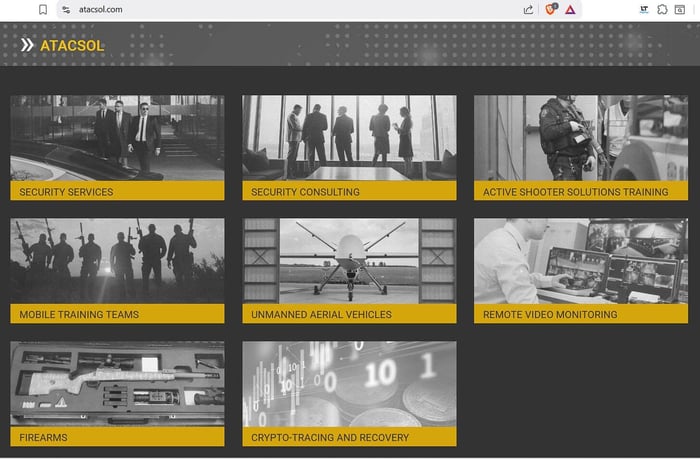Image resolution: width=700 pixels, height=459 pixels.
Task: Click the Brave Rewards triangle icon
Action: [x=570, y=9]
